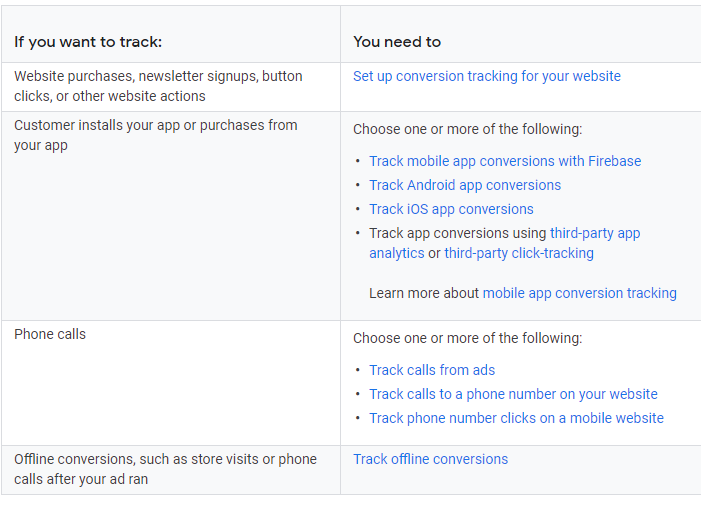This screenshot has width=701, height=531.
Task: Click Track calls from ads link
Action: [432, 370]
